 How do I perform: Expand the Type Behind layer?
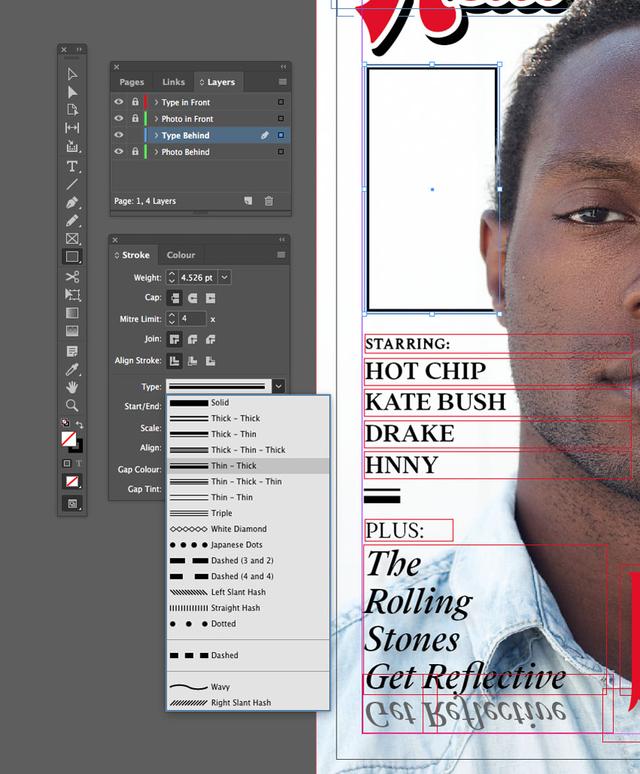point(156,135)
